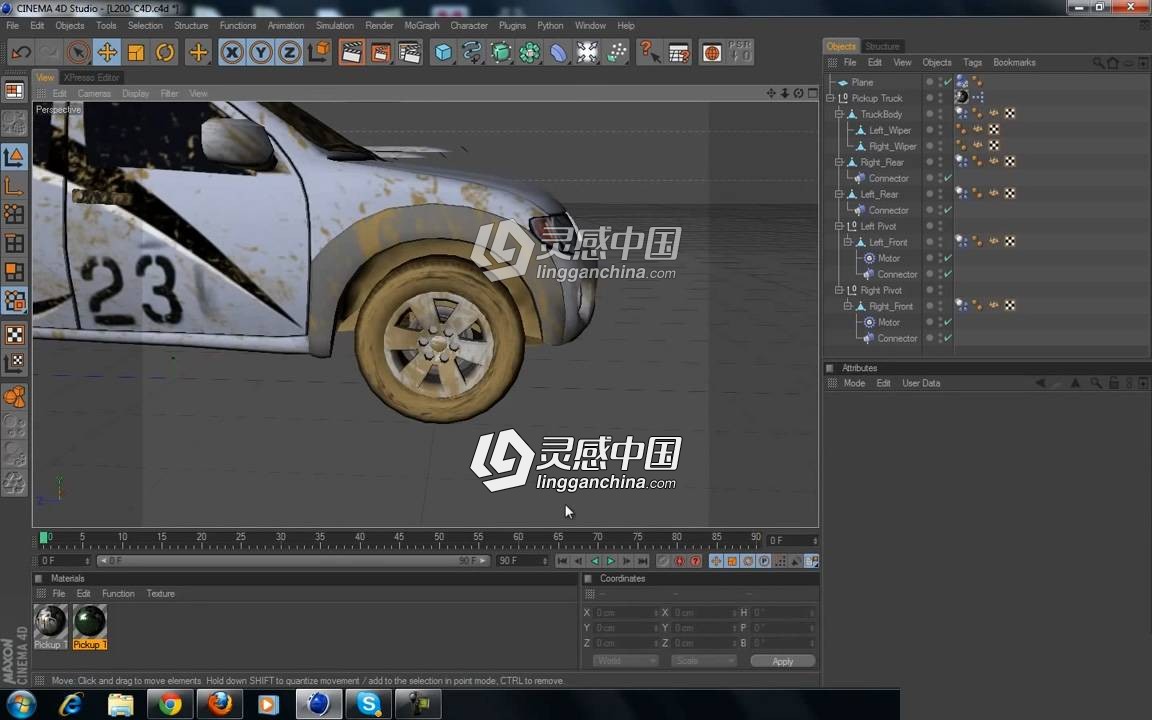Render to Picture Viewer icon
This screenshot has height=720, width=1152.
381,52
